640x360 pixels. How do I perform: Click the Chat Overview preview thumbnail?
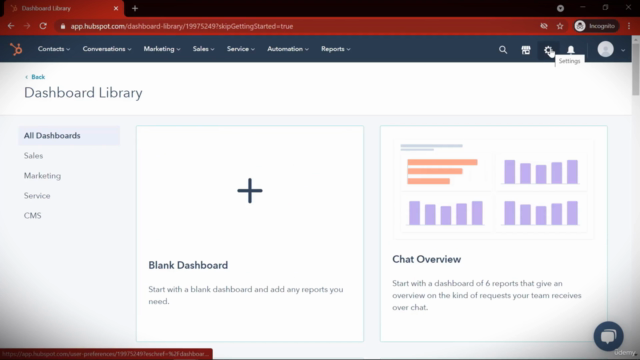(493, 189)
